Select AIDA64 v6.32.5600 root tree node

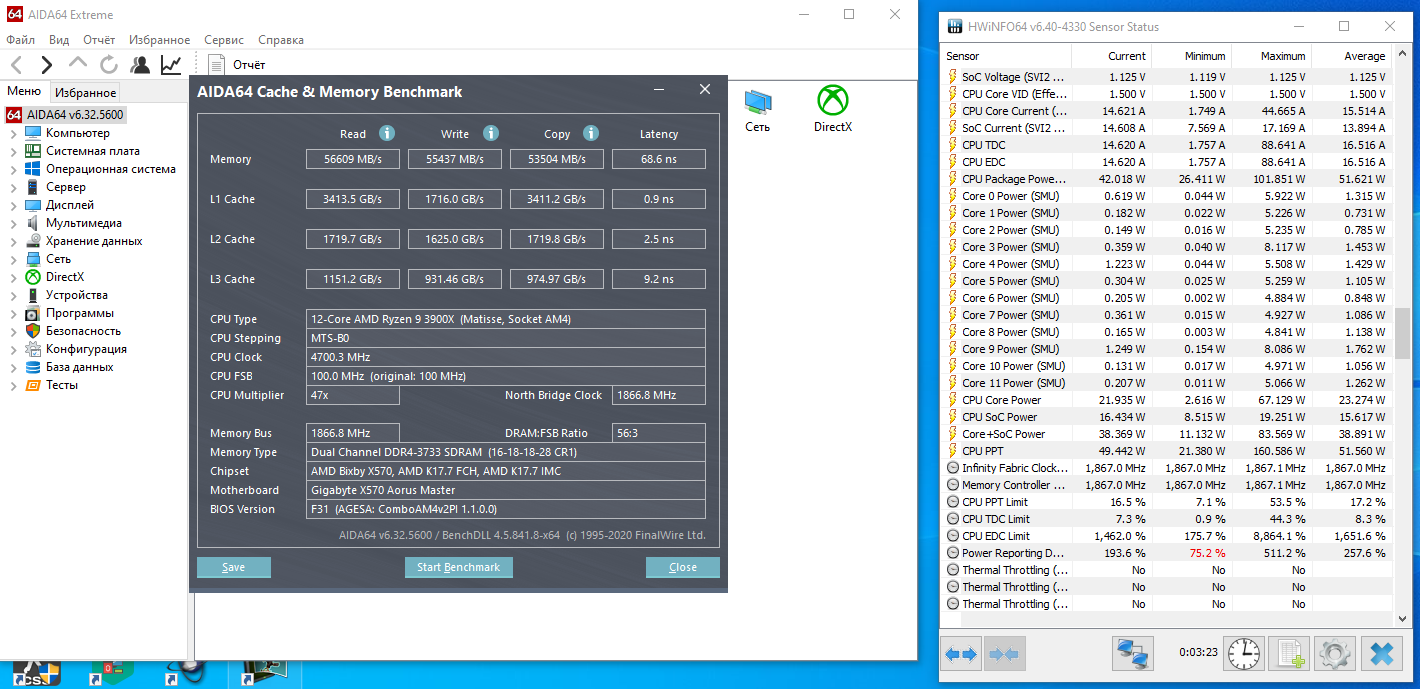(66, 115)
